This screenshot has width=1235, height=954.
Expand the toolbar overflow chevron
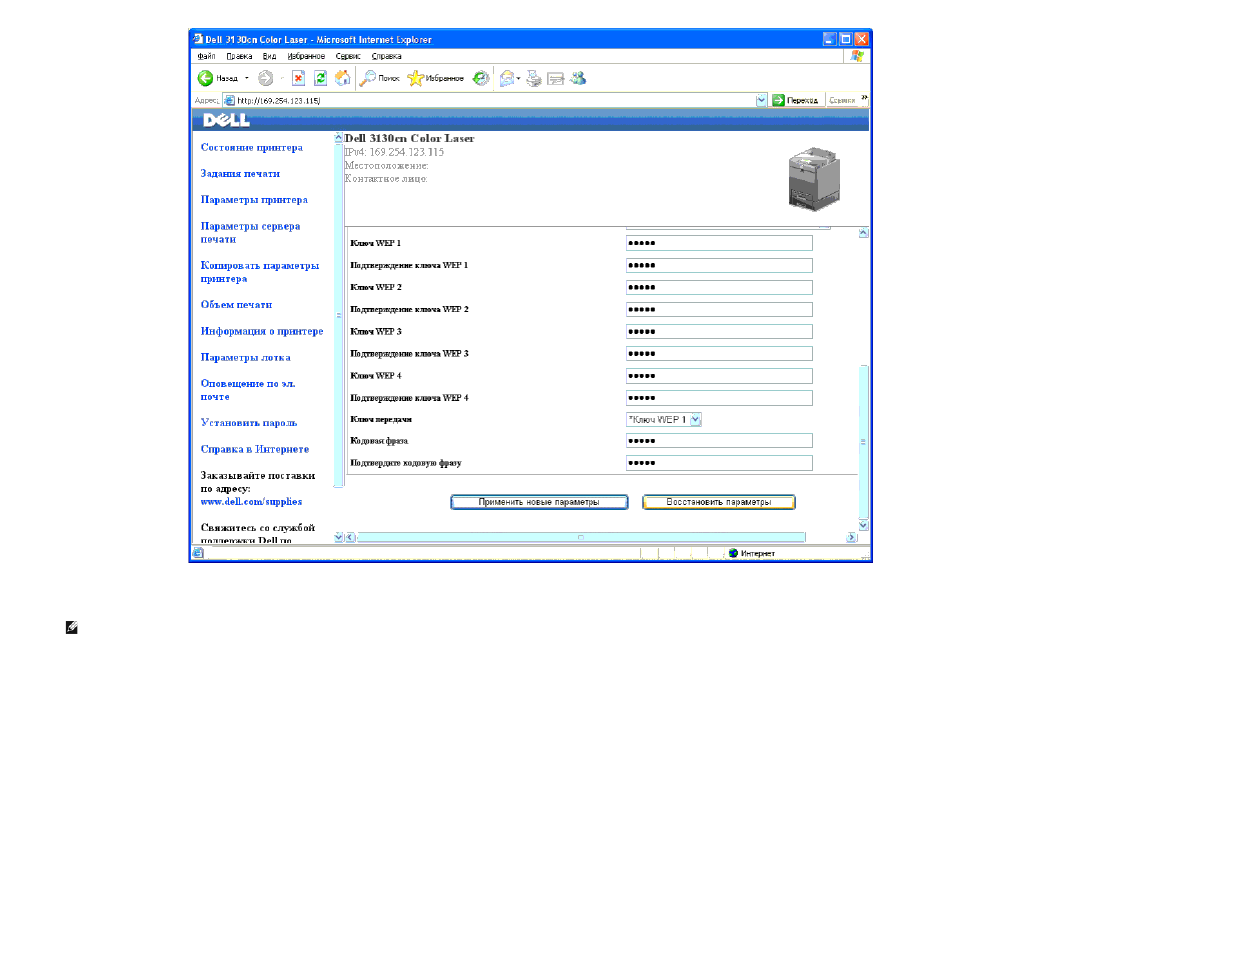tap(865, 98)
